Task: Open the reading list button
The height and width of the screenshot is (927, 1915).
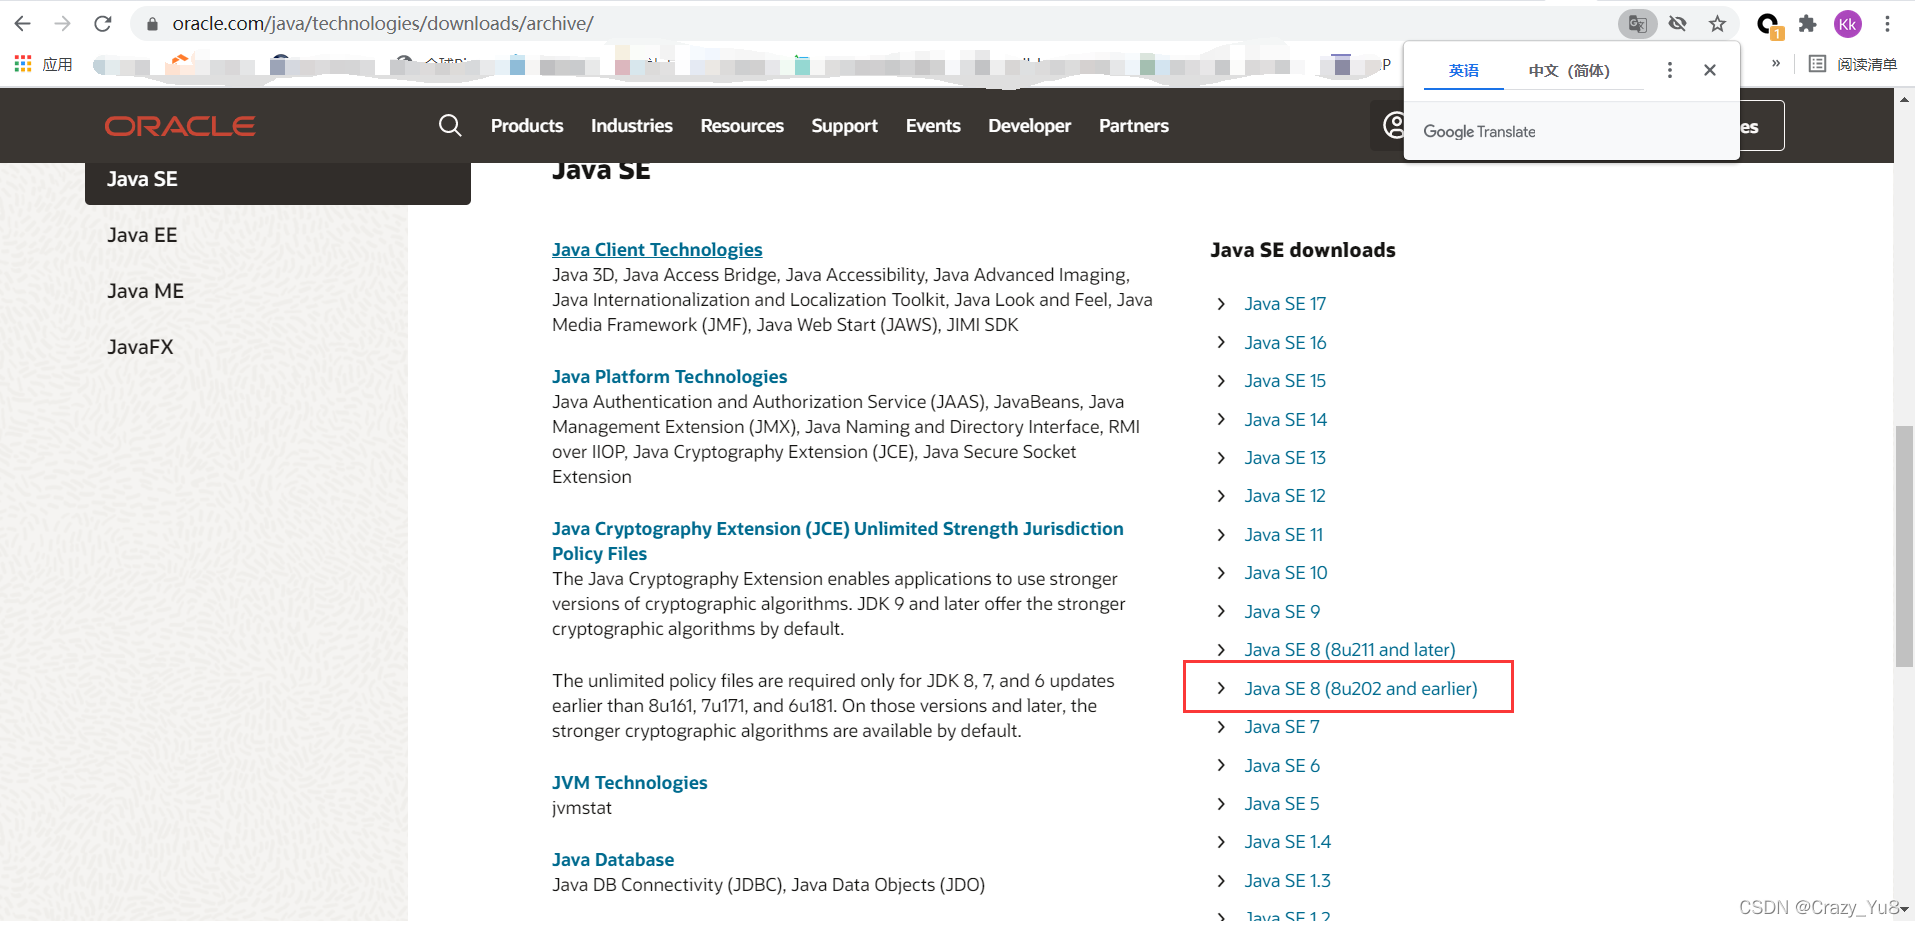Action: pos(1853,64)
